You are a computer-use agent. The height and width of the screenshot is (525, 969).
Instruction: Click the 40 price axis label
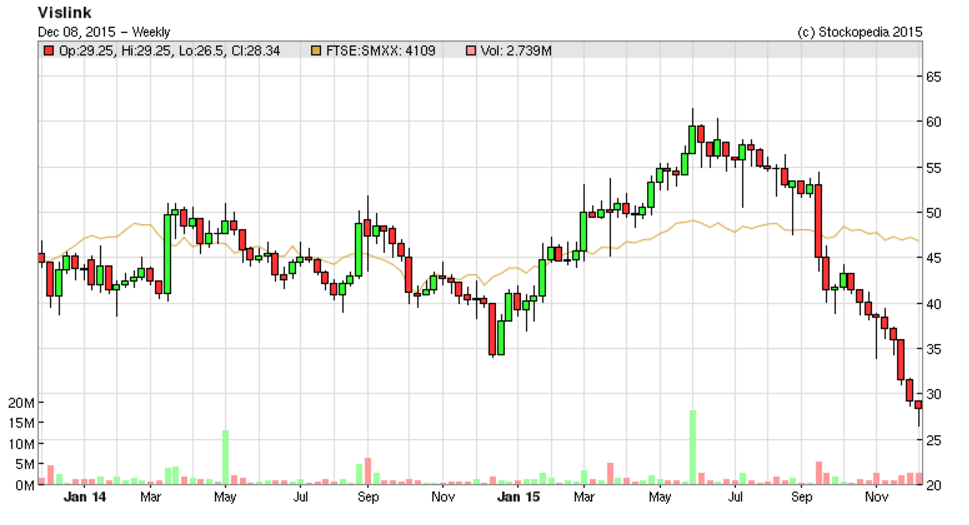pos(933,304)
